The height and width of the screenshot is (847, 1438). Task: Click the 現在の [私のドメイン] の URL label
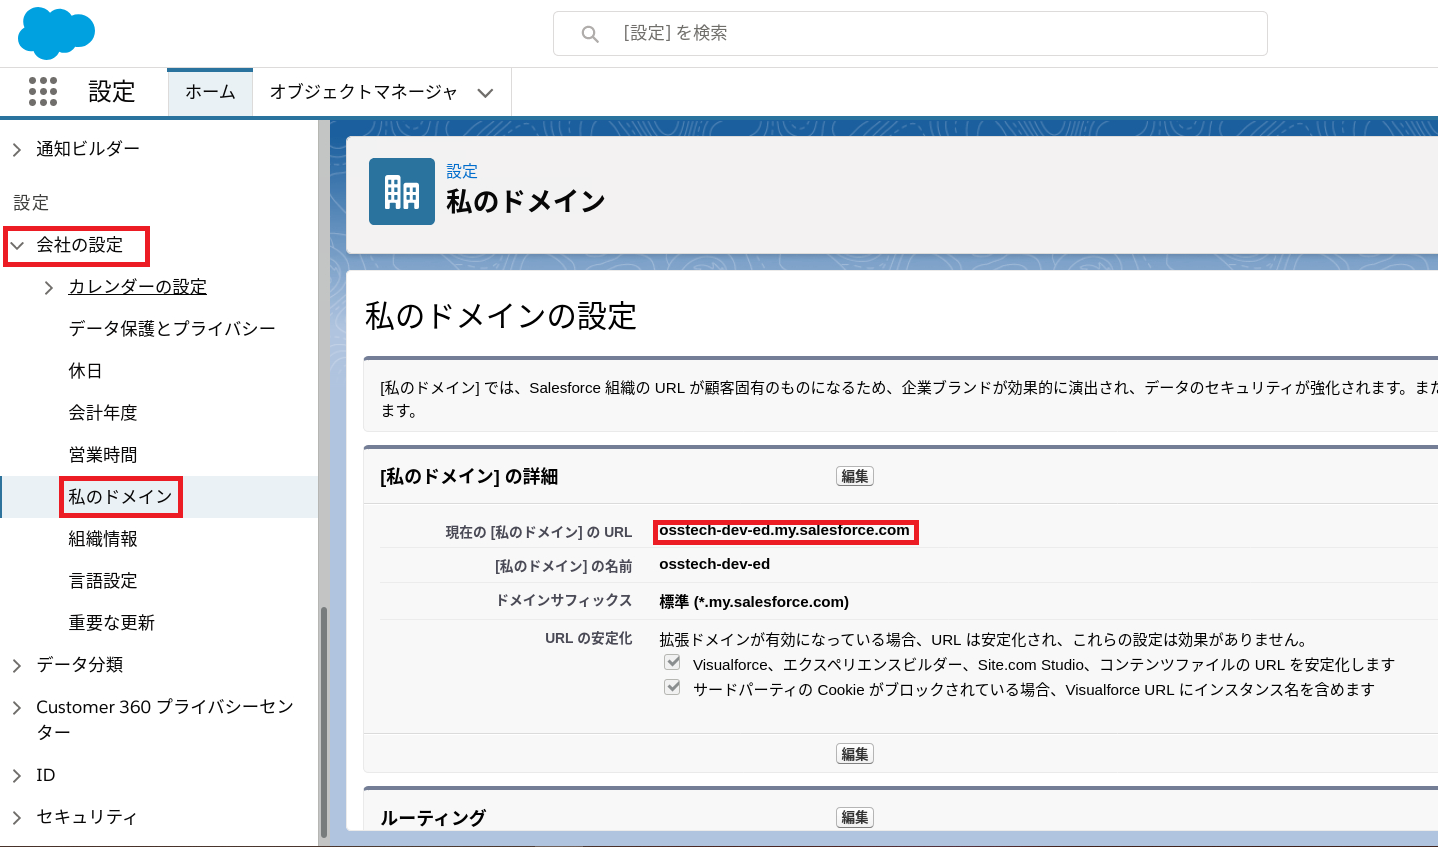coord(539,532)
